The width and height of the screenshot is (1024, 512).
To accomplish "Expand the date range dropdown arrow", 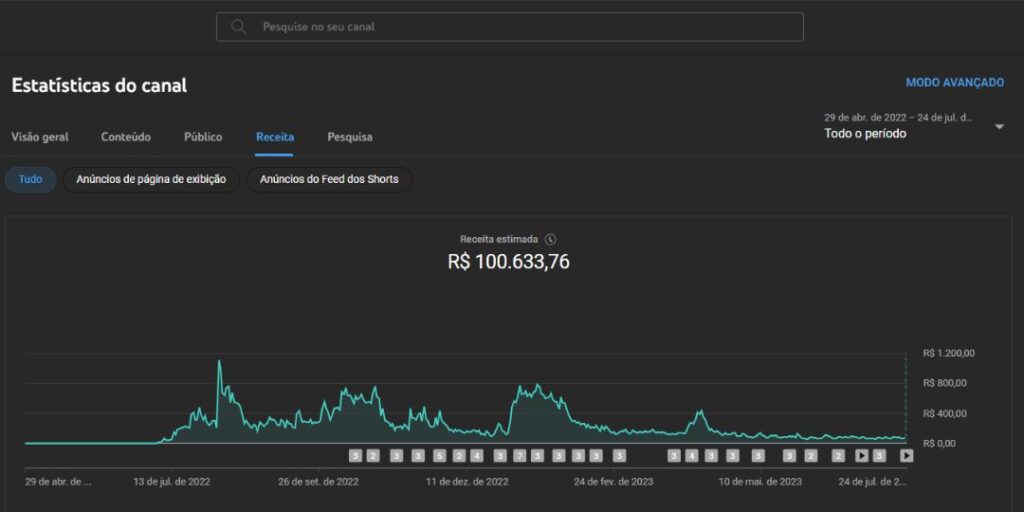I will click(x=999, y=127).
